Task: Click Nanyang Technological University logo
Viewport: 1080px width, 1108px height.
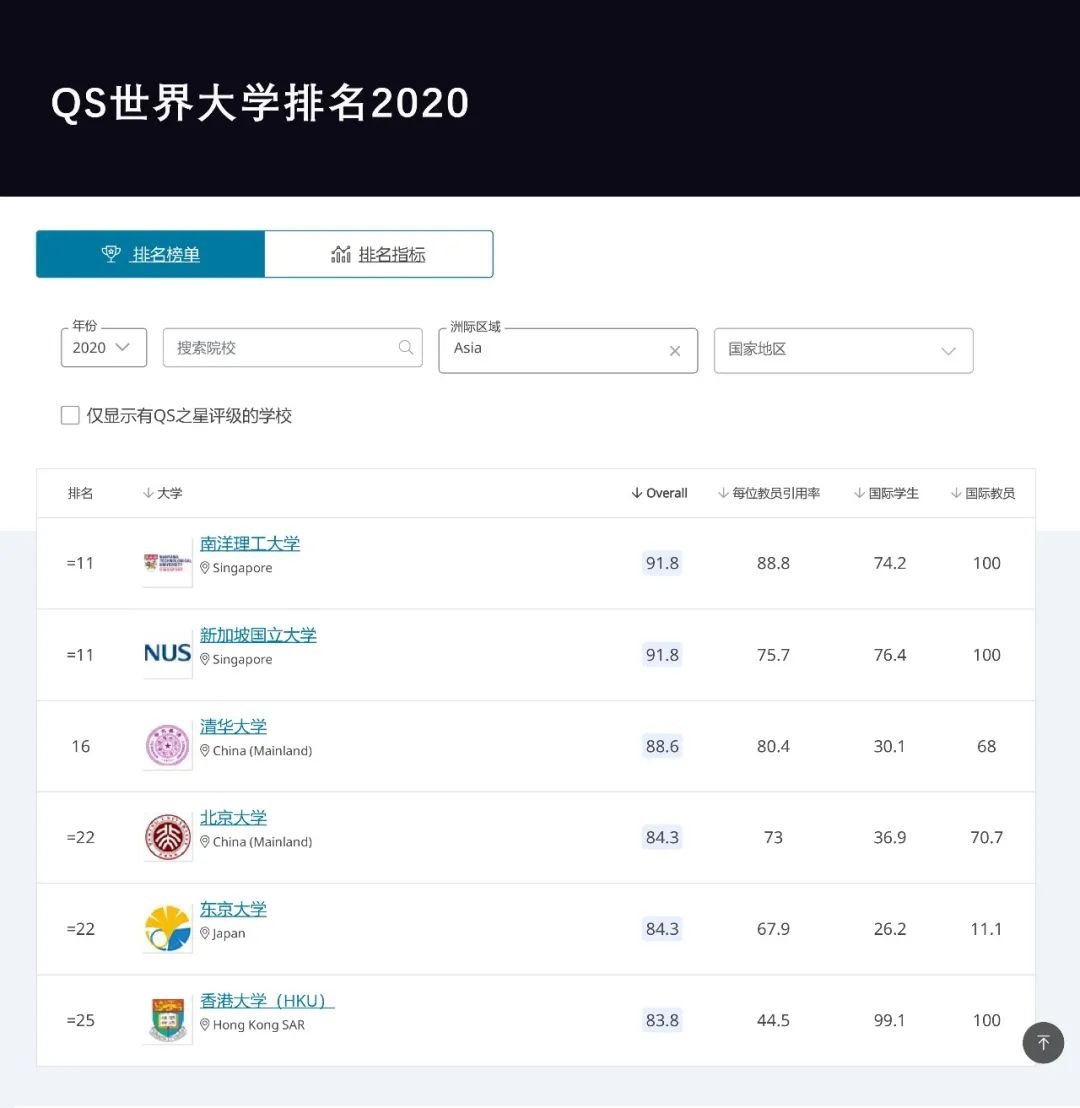Action: [167, 563]
